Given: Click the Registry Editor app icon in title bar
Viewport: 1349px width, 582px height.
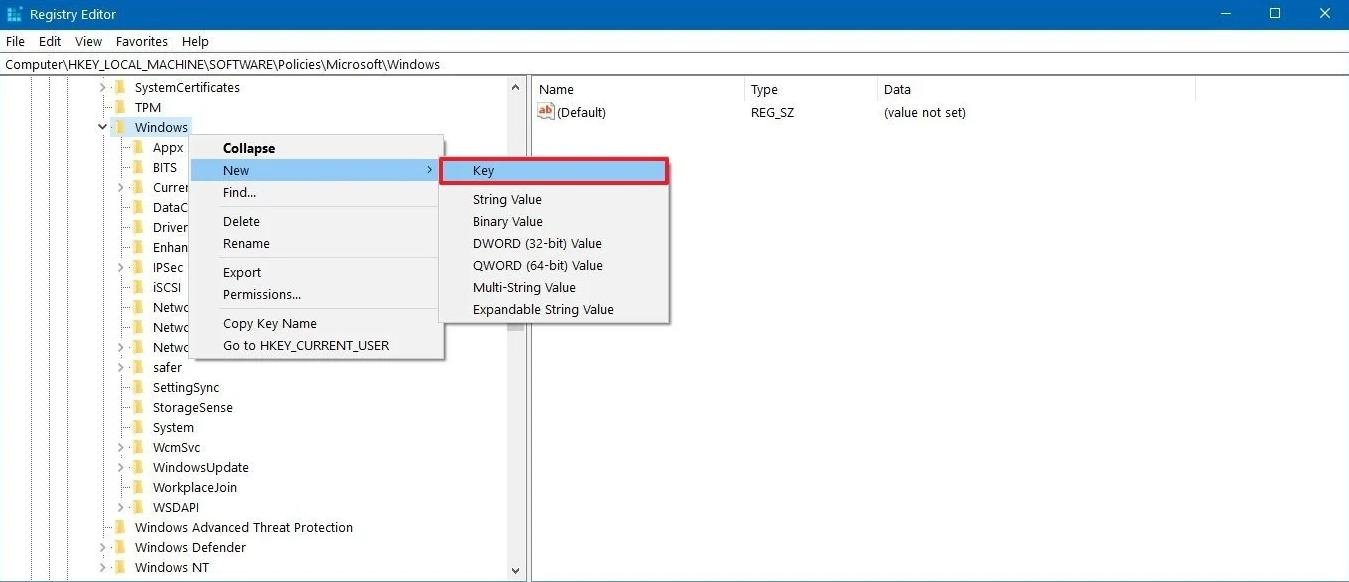Looking at the screenshot, I should (14, 14).
